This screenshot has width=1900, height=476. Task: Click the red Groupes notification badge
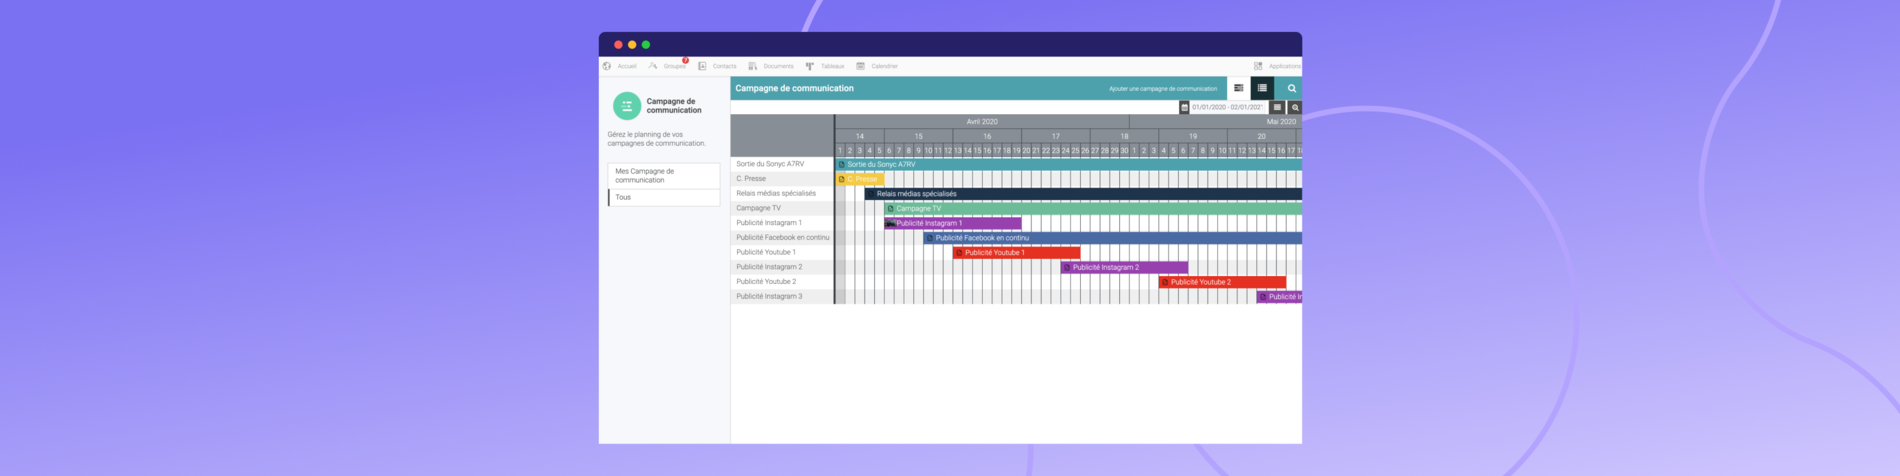point(685,60)
